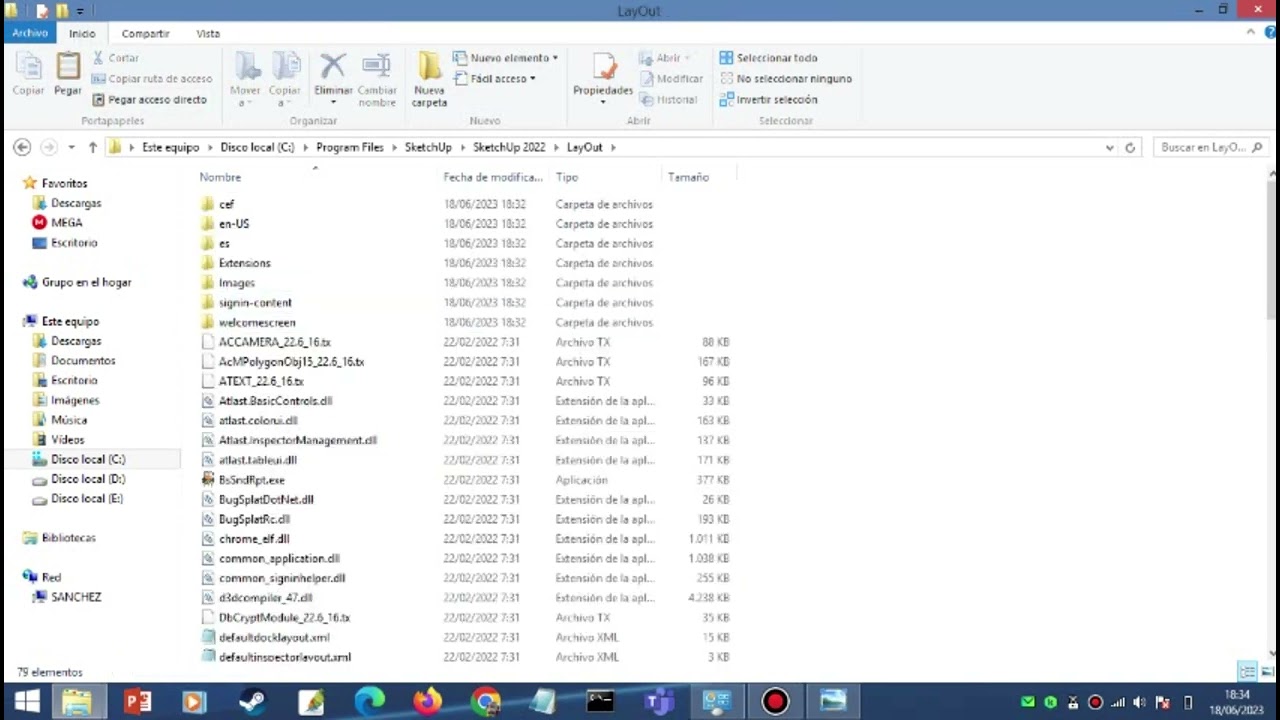Click Este equipo in address bar

[x=171, y=147]
